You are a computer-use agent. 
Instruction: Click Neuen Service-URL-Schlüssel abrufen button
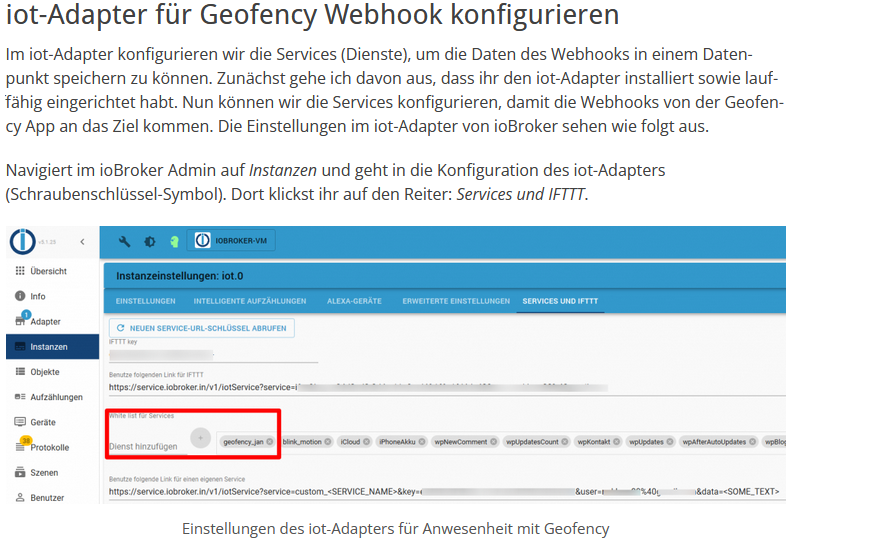201,328
